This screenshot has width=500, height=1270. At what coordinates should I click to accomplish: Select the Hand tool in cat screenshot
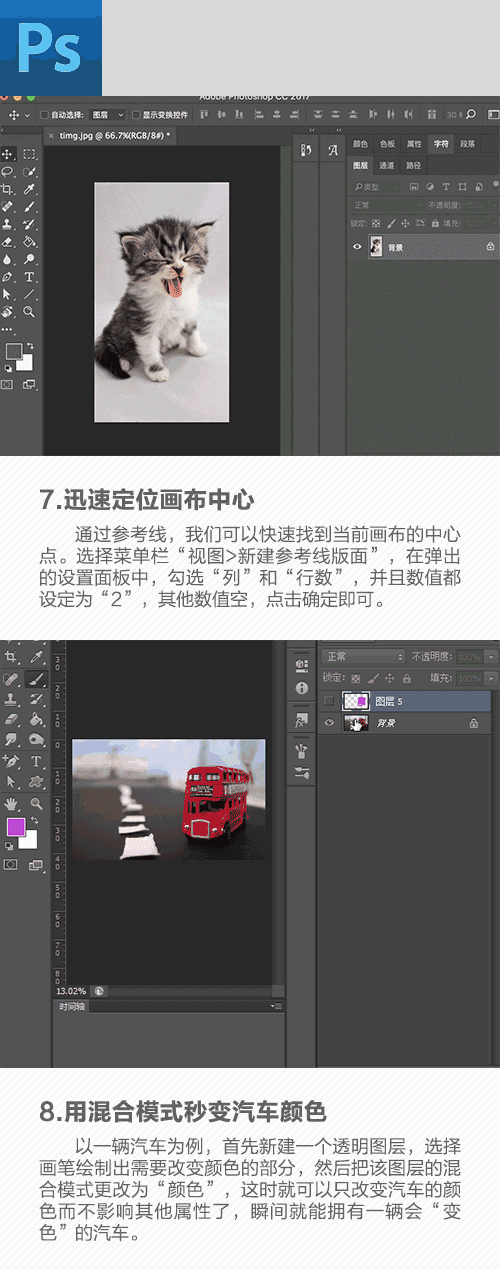click(x=7, y=311)
